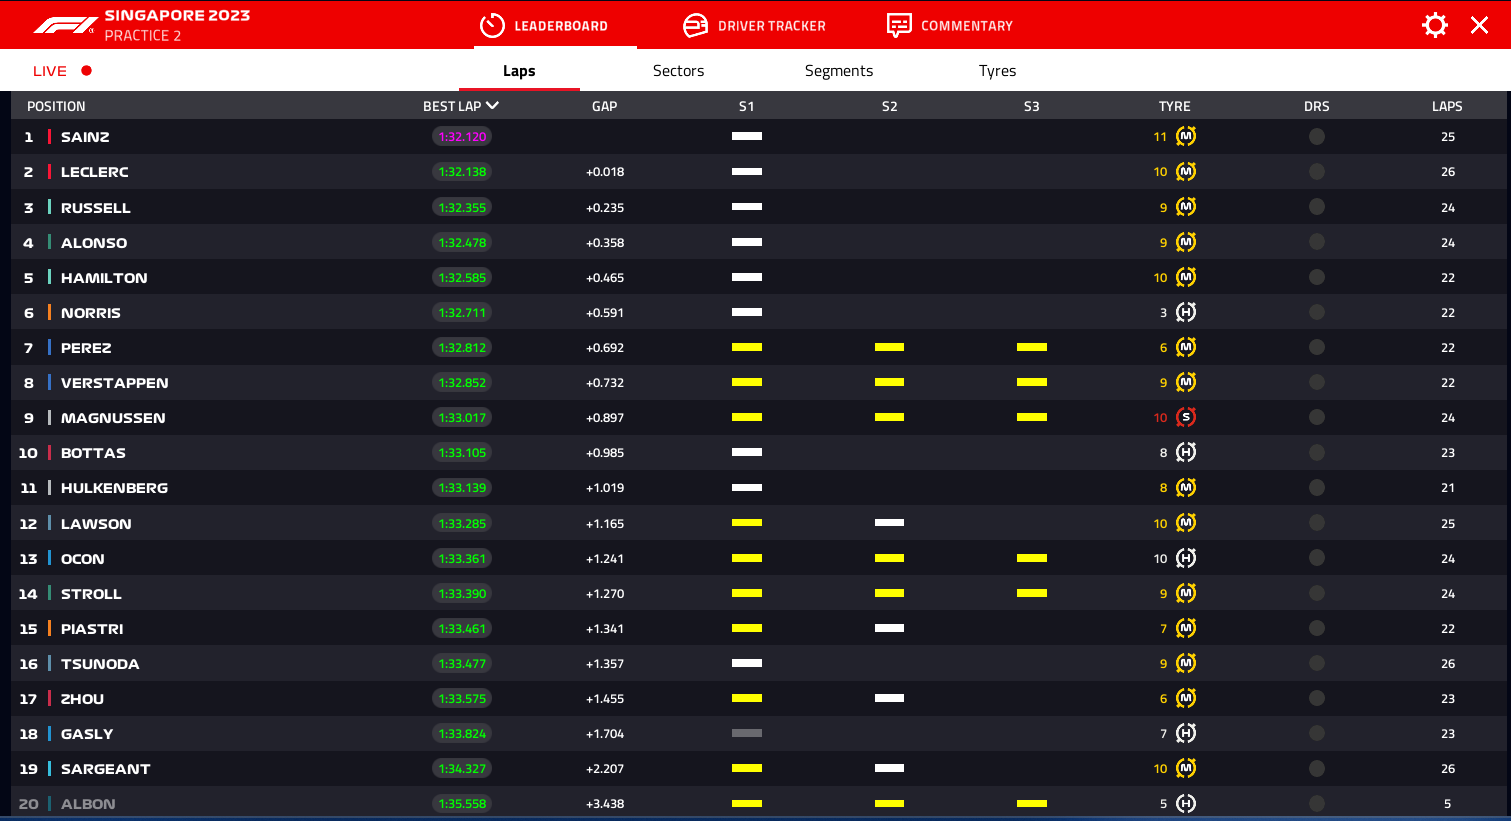Click Sainz's DRS indicator dot
This screenshot has width=1511, height=821.
pyautogui.click(x=1317, y=136)
